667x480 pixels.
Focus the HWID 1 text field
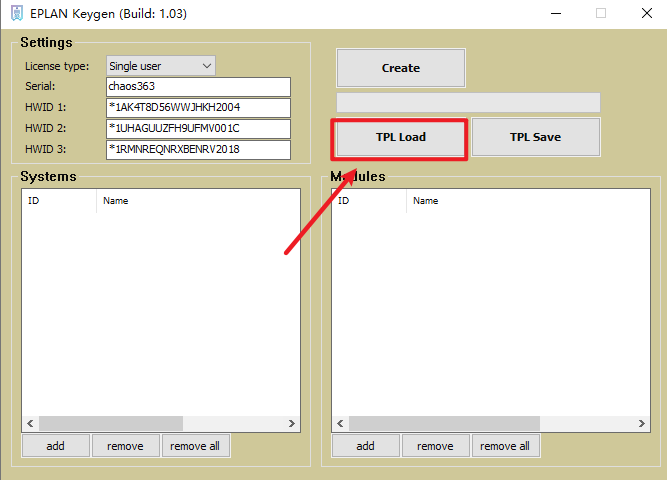point(197,108)
